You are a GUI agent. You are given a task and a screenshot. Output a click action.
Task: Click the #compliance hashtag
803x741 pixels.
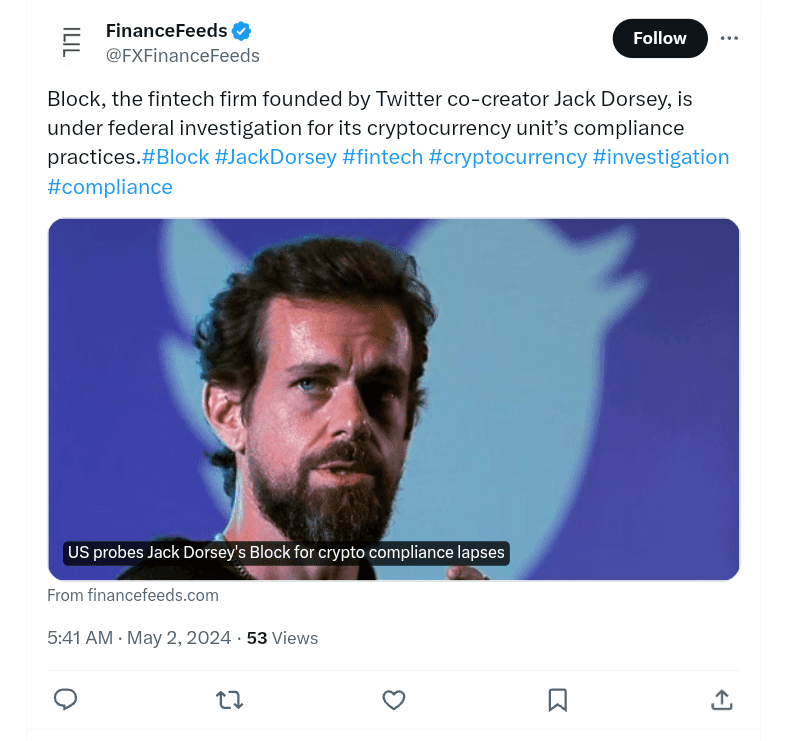tap(110, 187)
